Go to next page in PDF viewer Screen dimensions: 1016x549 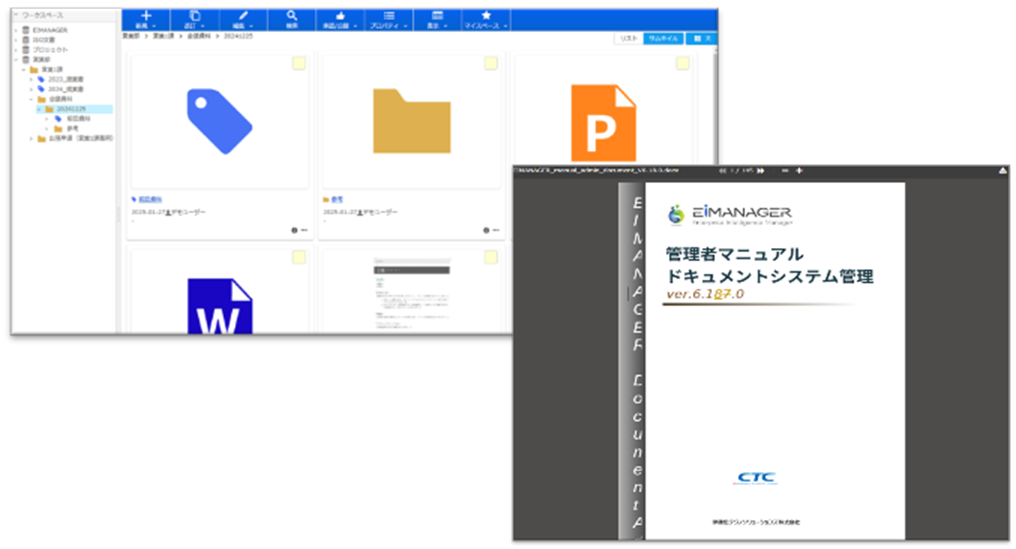tap(761, 170)
